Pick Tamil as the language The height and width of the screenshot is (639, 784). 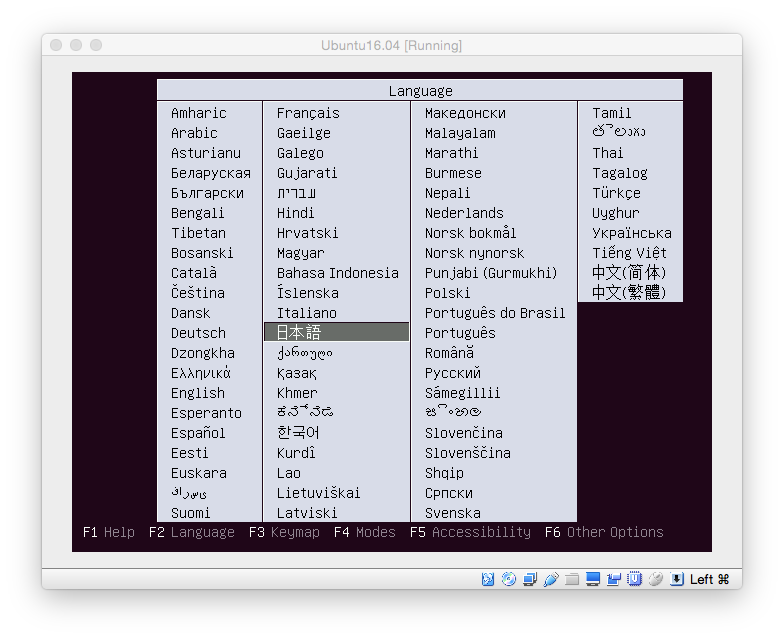click(612, 113)
